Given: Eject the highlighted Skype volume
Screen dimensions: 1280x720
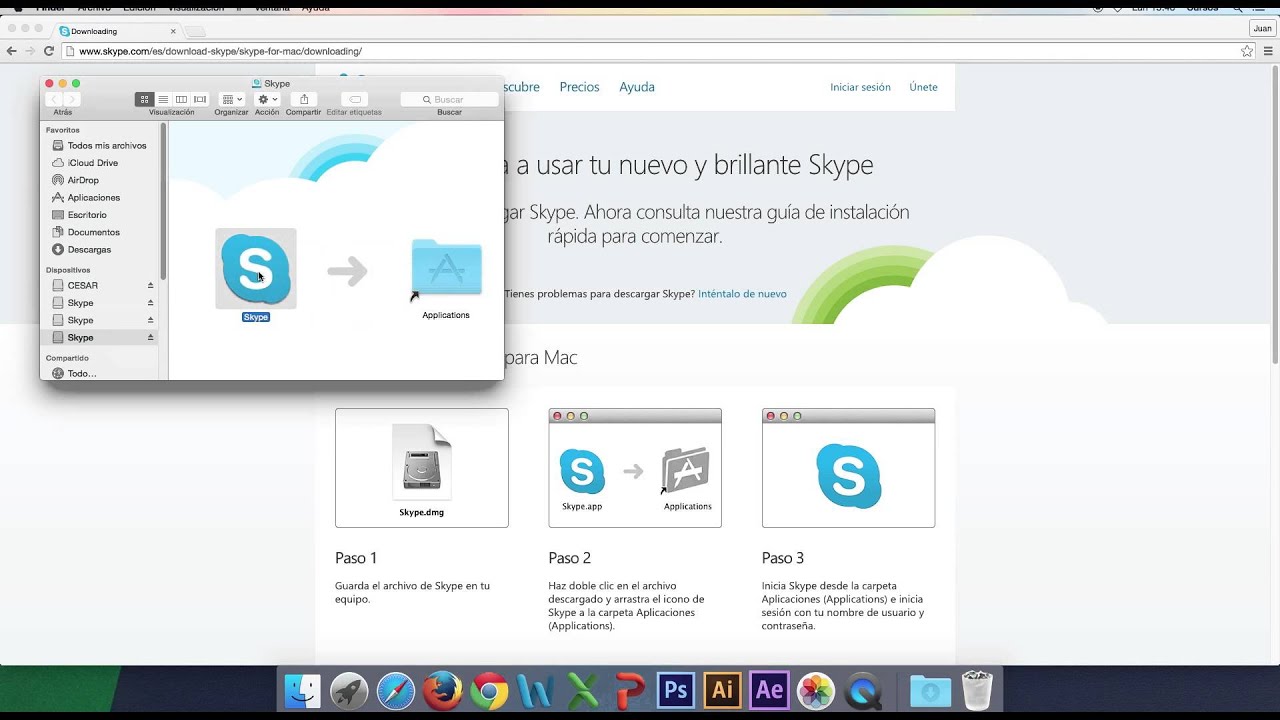Looking at the screenshot, I should (151, 337).
